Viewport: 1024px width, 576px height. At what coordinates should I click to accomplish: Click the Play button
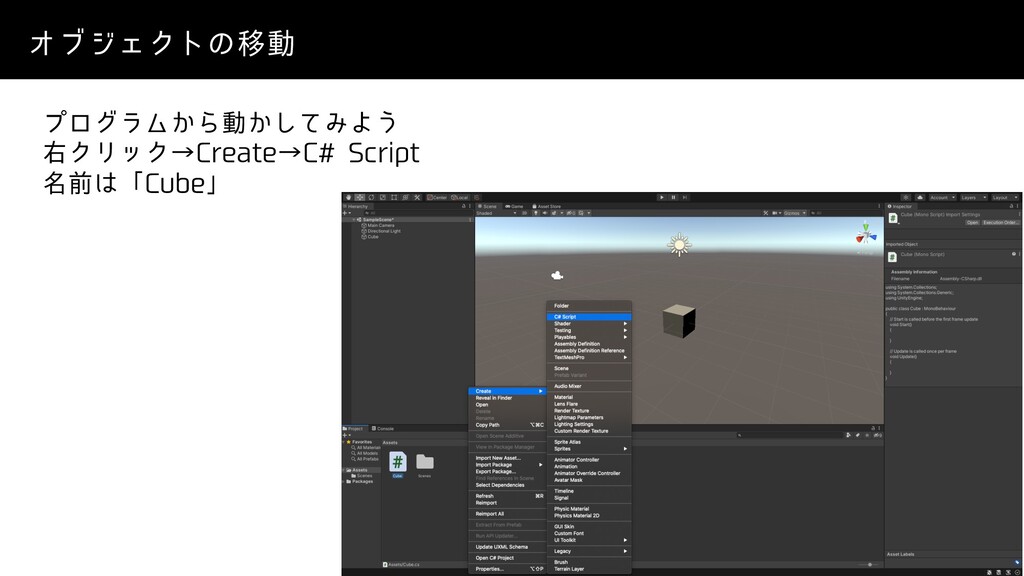coord(662,197)
